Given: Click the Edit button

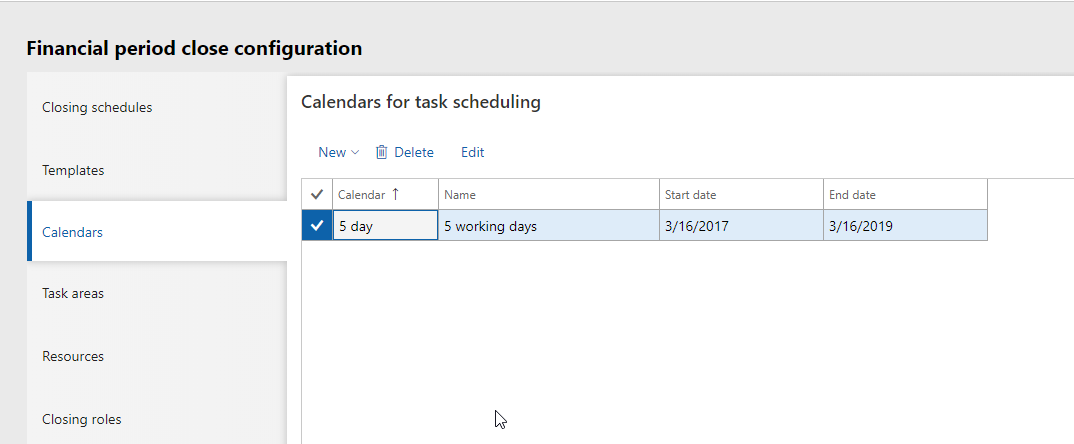Looking at the screenshot, I should pyautogui.click(x=472, y=153).
